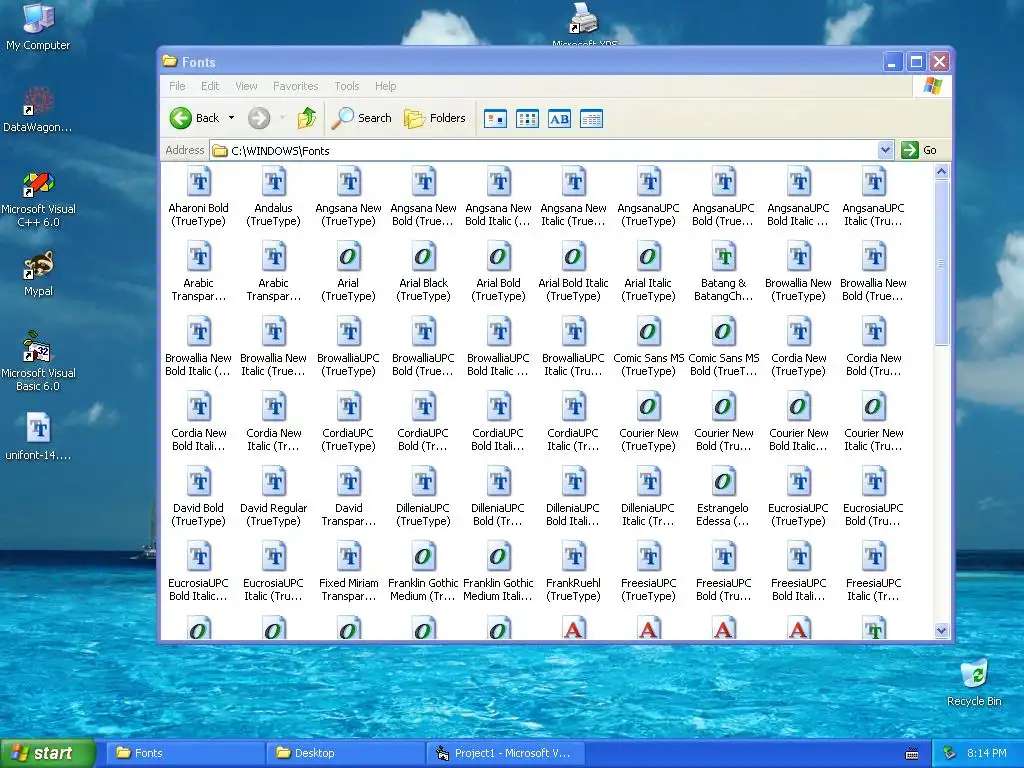Click the vertical scrollbar thumb
1024x768 pixels.
coord(941,263)
